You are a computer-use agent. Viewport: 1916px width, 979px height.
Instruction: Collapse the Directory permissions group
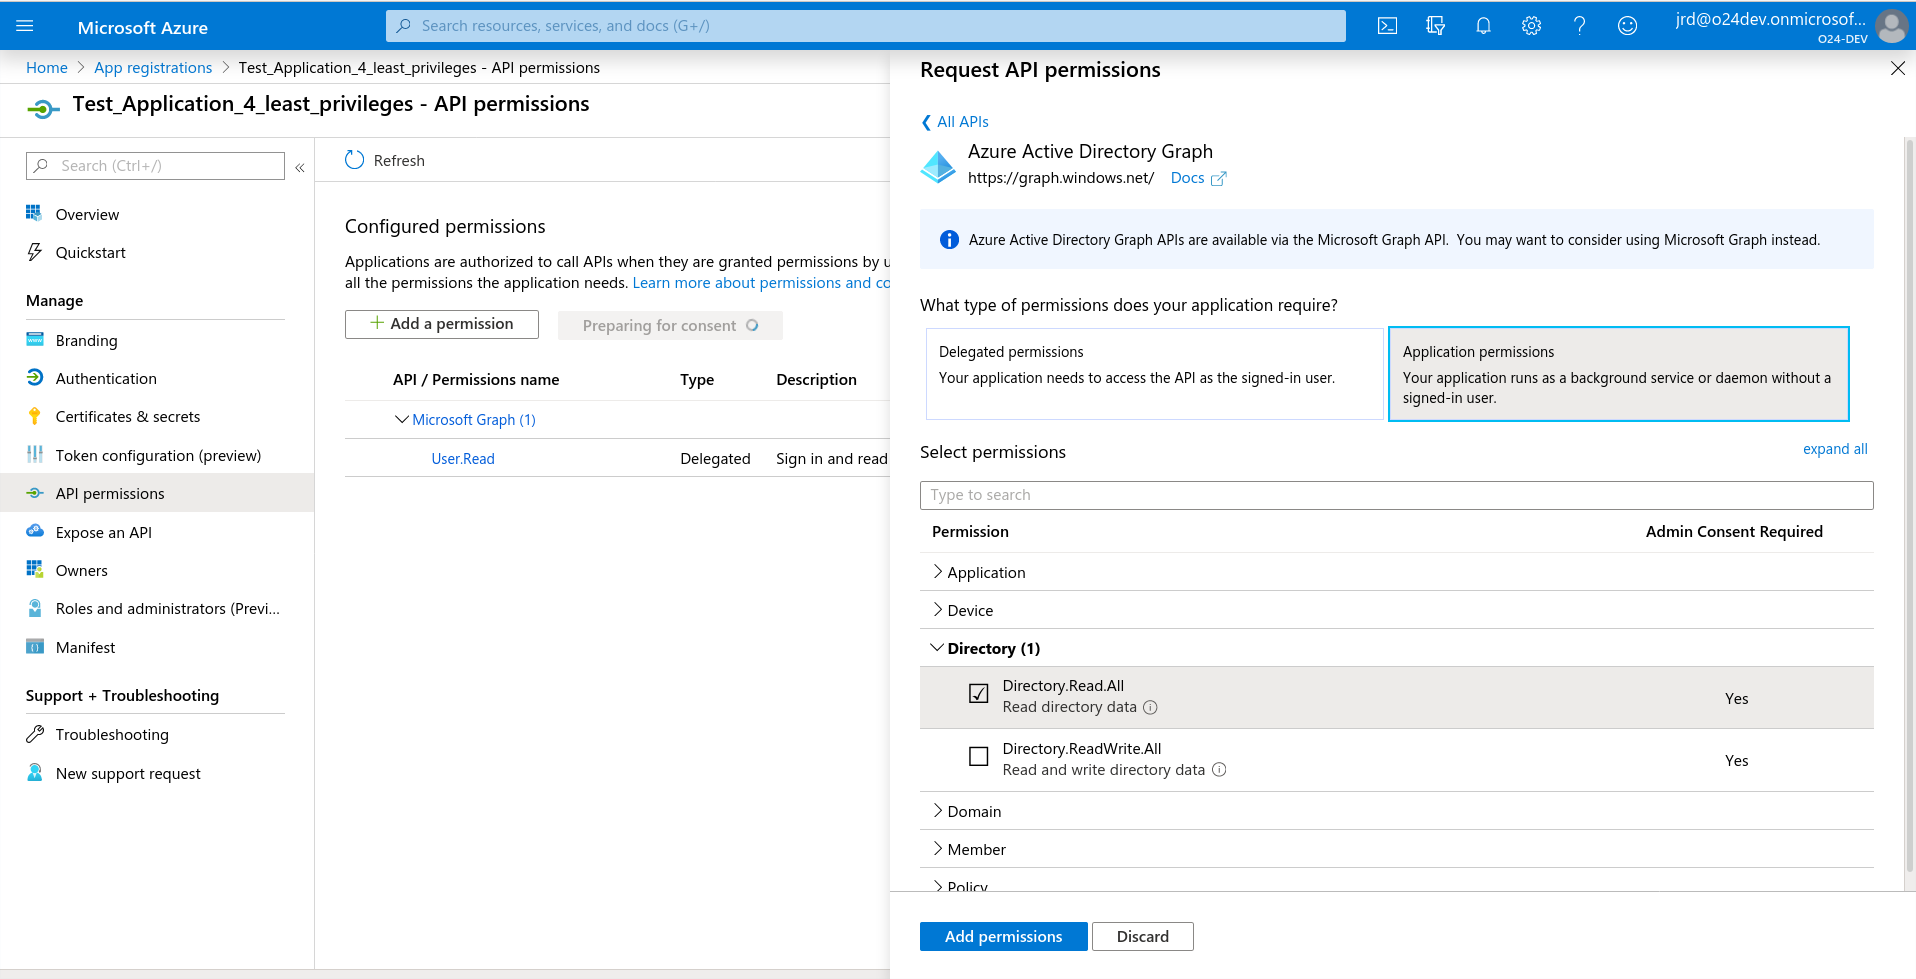[x=938, y=648]
